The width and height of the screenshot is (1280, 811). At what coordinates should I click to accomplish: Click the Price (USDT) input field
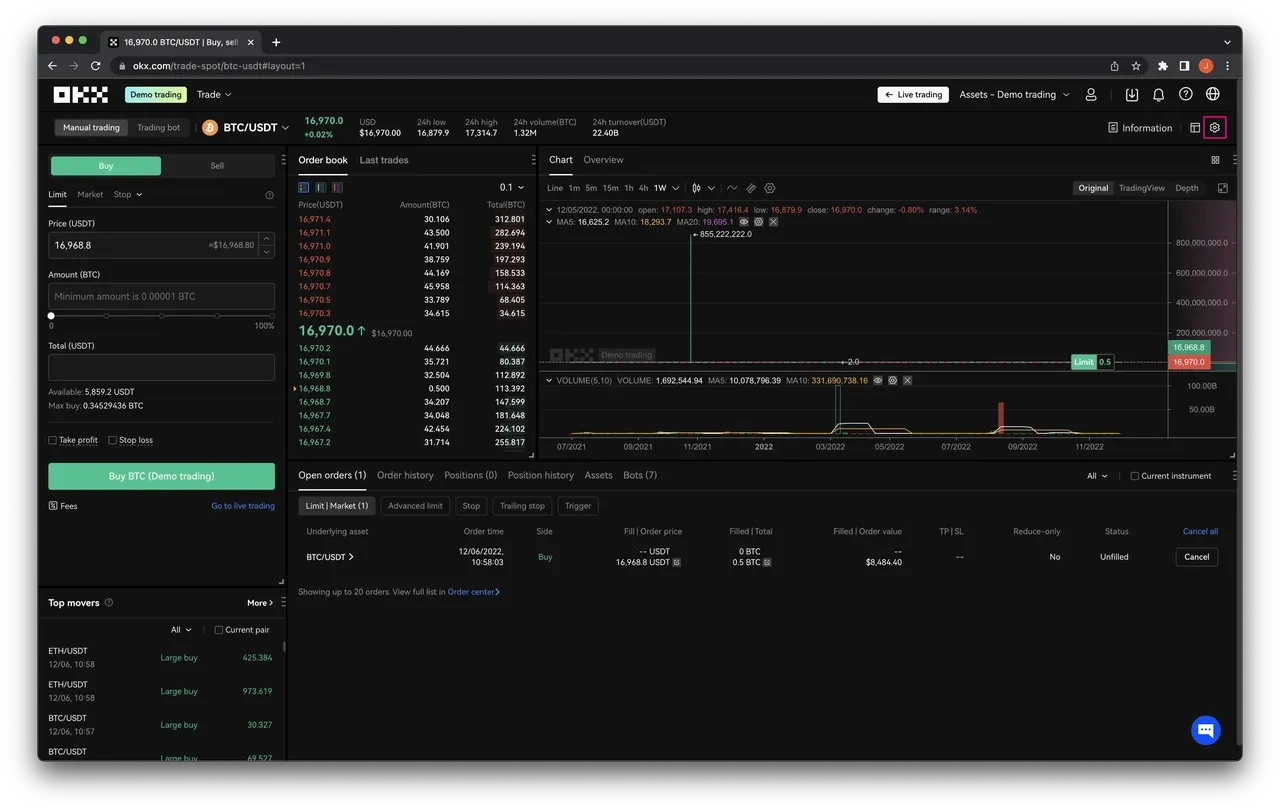click(x=161, y=245)
